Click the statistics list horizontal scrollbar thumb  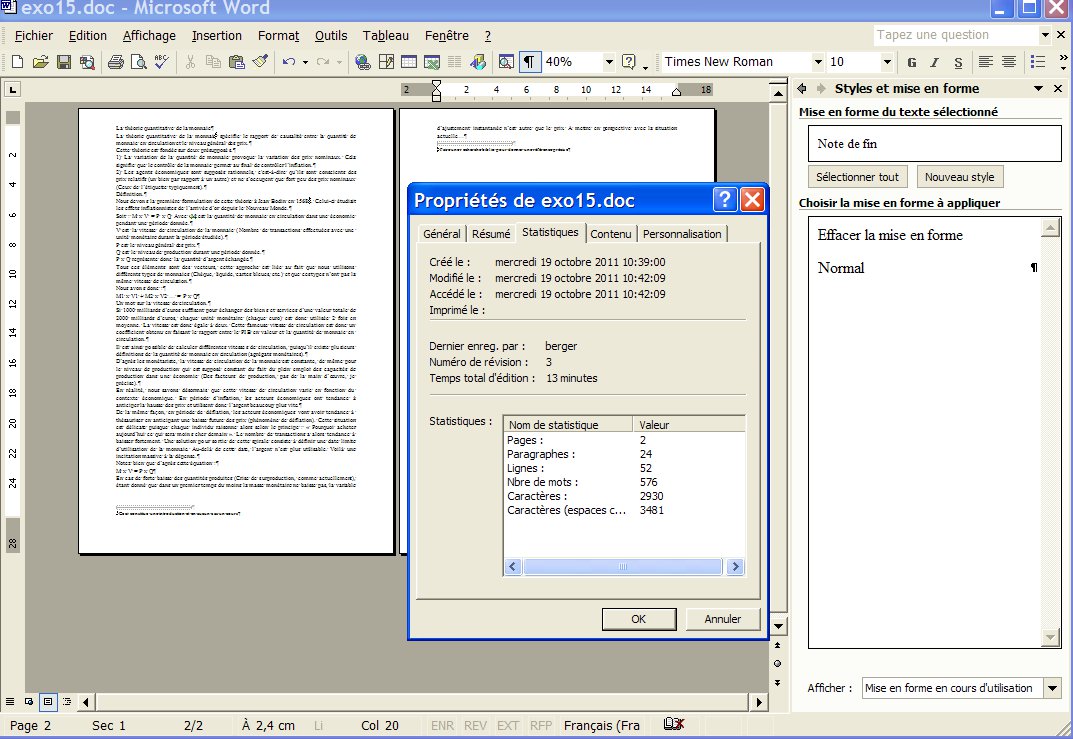click(x=622, y=567)
